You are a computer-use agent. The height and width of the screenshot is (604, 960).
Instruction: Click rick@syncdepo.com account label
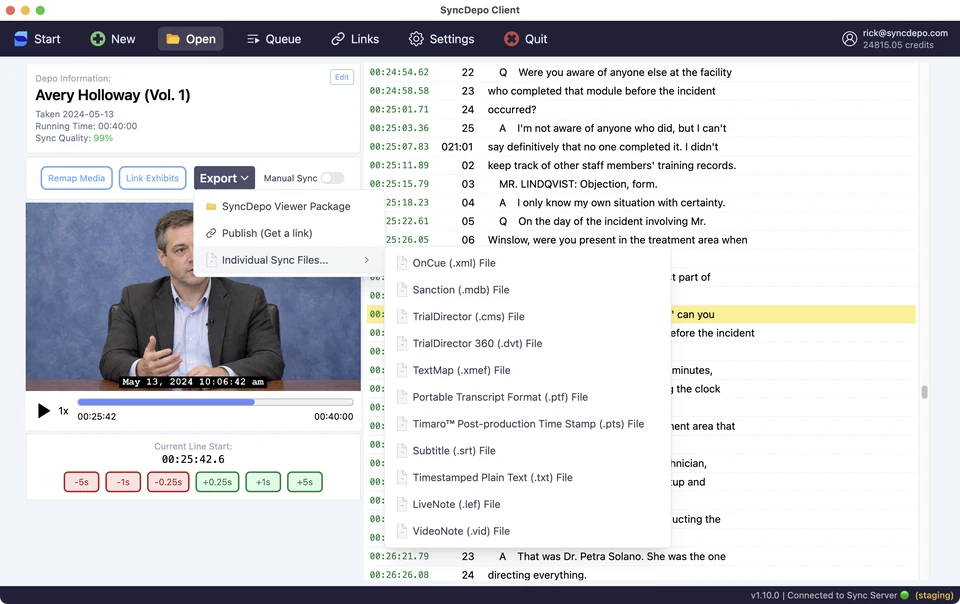point(905,33)
